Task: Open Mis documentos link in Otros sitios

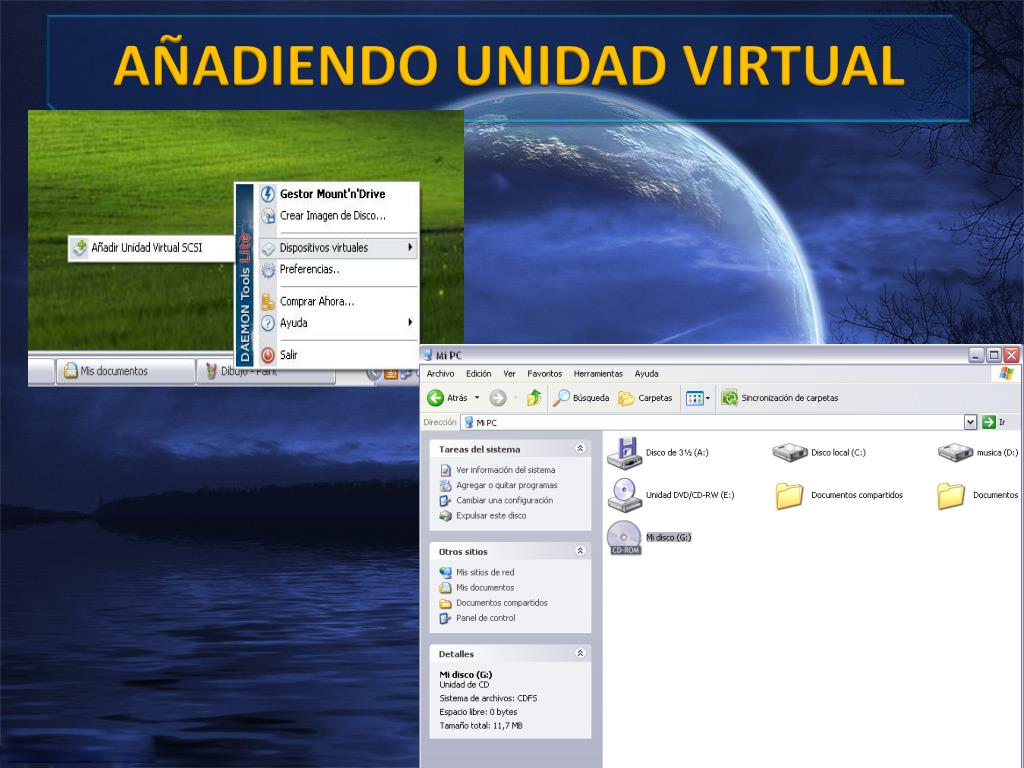Action: [x=485, y=588]
